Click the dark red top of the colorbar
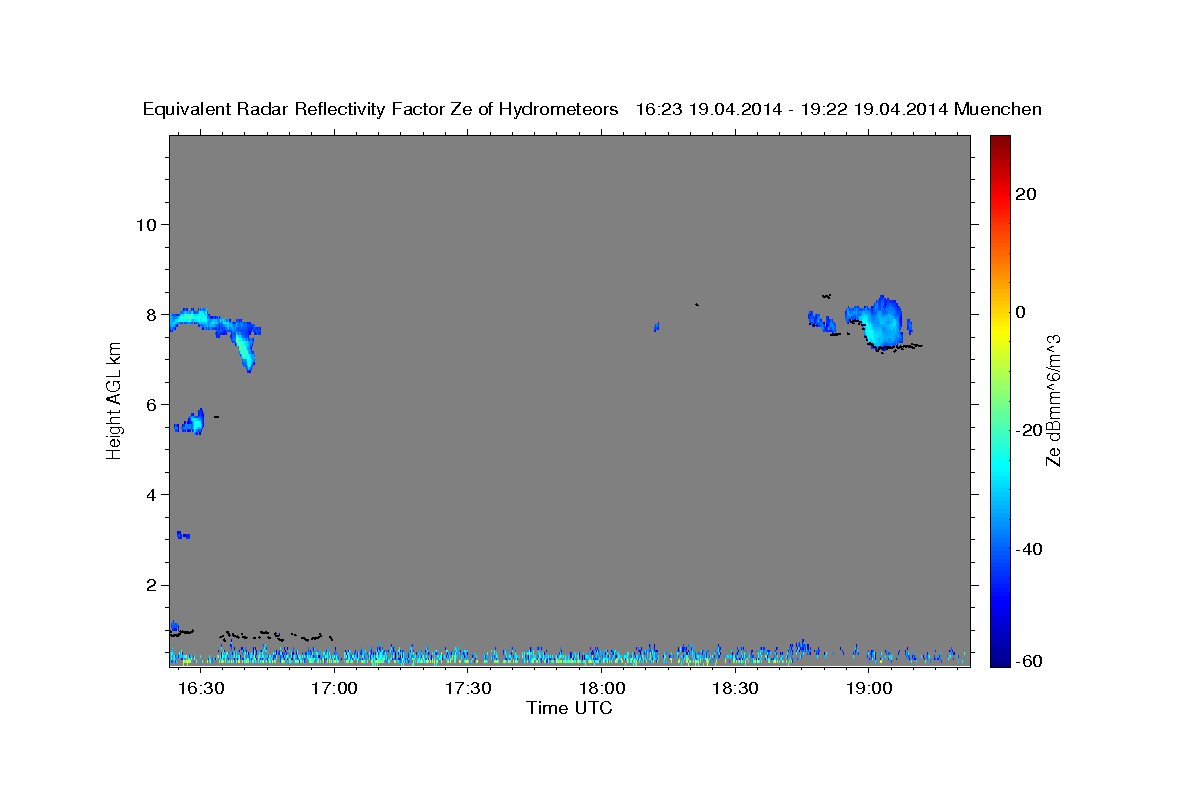Image resolution: width=1200 pixels, height=800 pixels. pyautogui.click(x=1000, y=145)
